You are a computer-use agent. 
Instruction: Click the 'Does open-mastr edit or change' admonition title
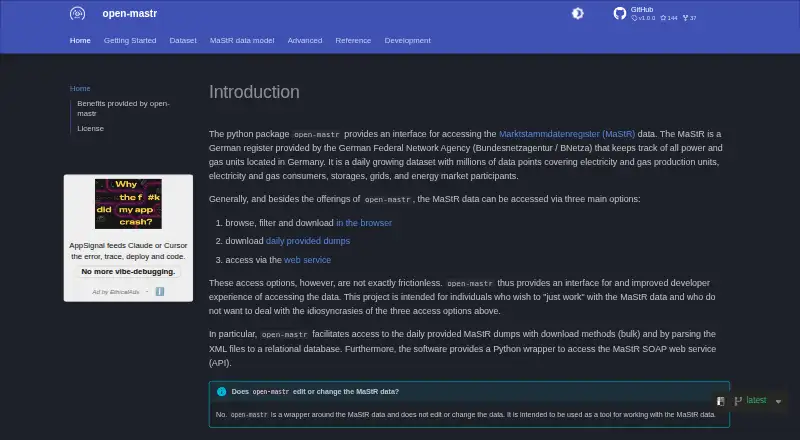(x=315, y=392)
